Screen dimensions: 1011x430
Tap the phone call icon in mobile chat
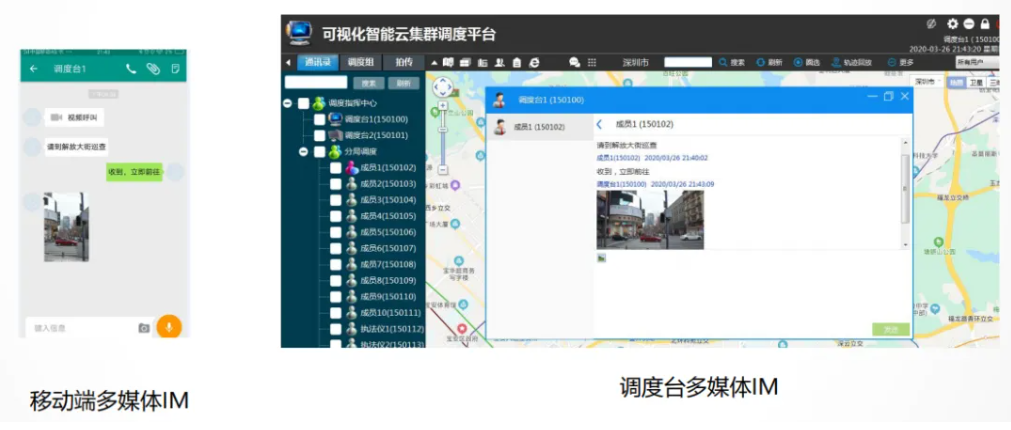coord(131,69)
